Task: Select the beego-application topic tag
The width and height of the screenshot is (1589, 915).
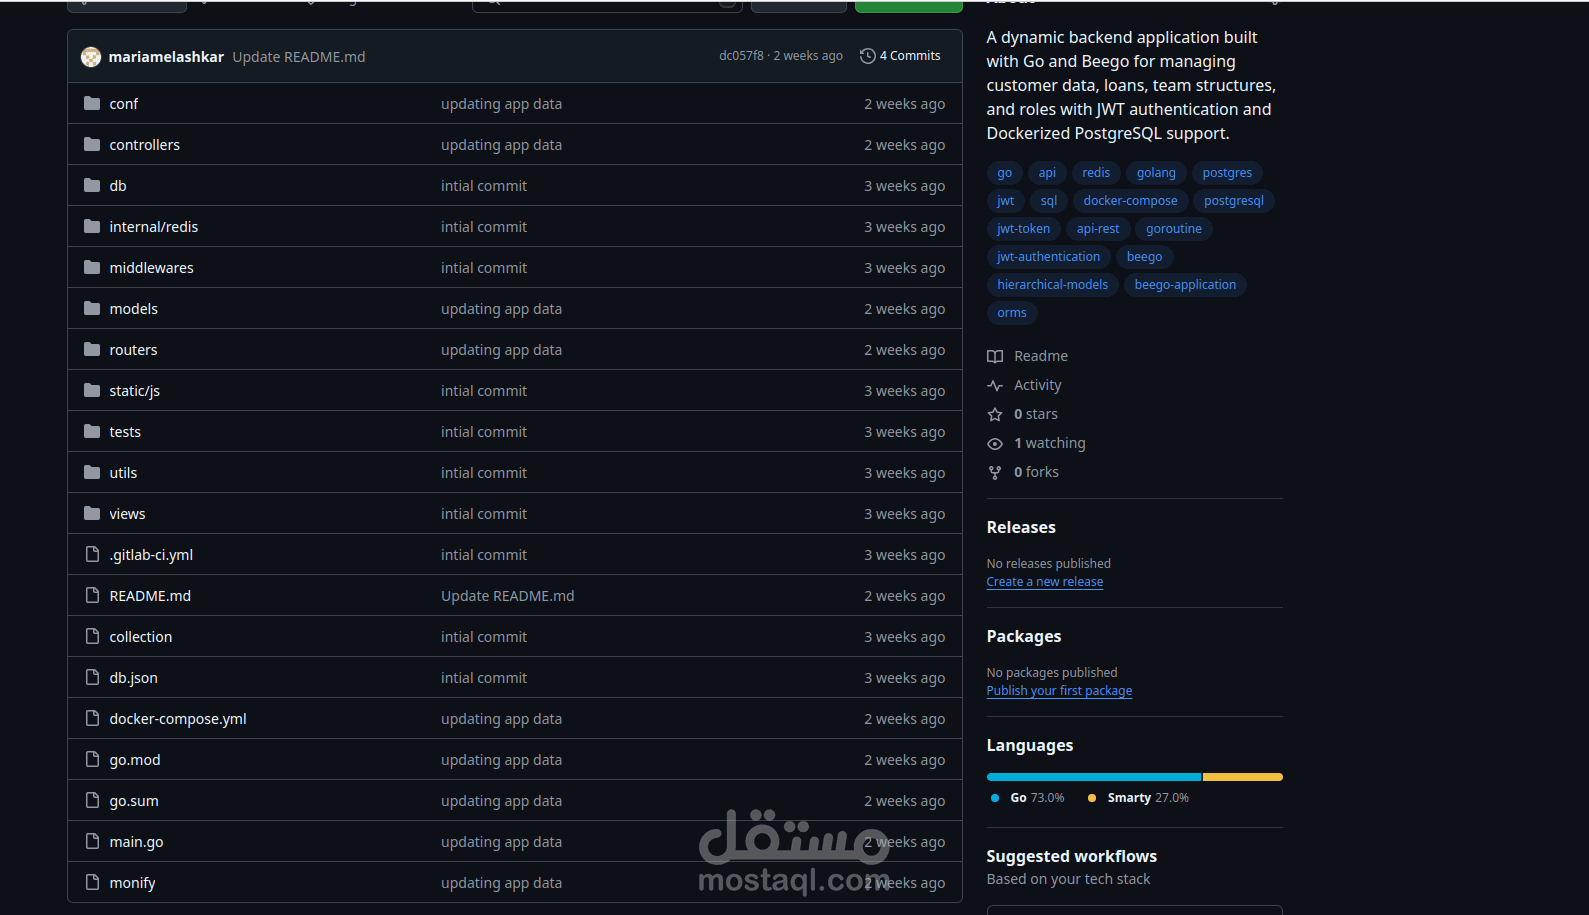Action: click(x=1185, y=285)
